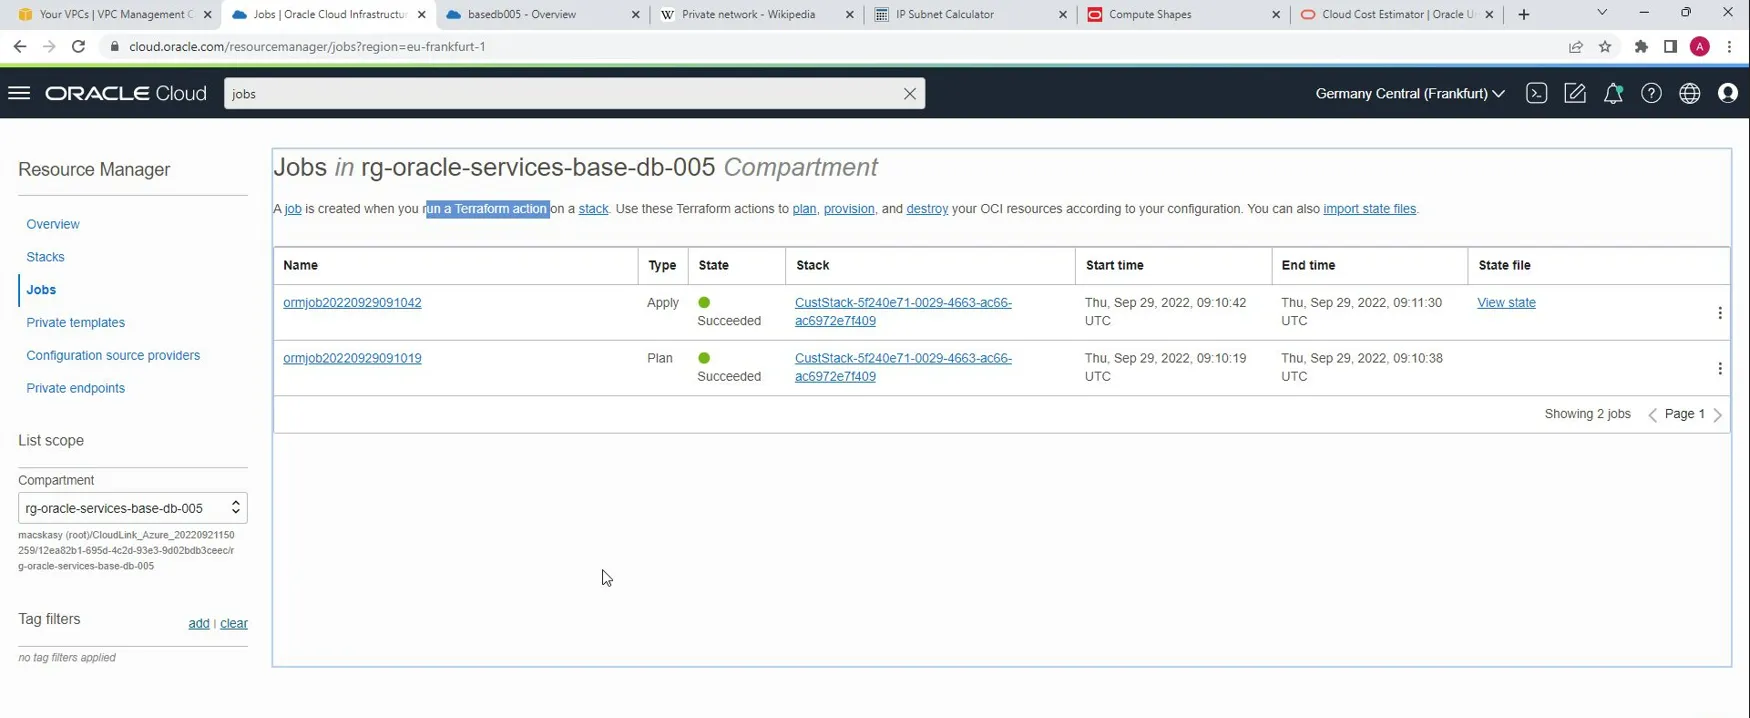This screenshot has width=1750, height=718.
Task: Clear tag filters via 'clear' link
Action: coord(234,624)
